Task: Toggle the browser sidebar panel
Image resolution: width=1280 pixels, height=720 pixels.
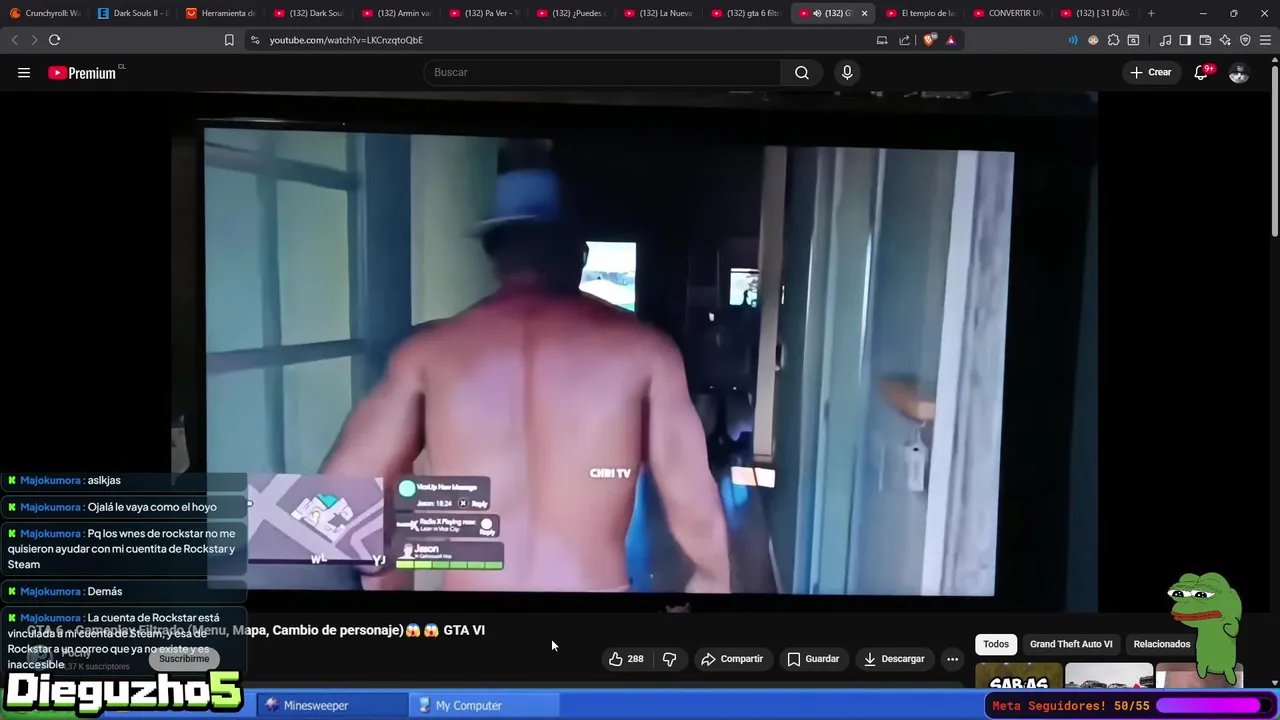Action: tap(1185, 40)
